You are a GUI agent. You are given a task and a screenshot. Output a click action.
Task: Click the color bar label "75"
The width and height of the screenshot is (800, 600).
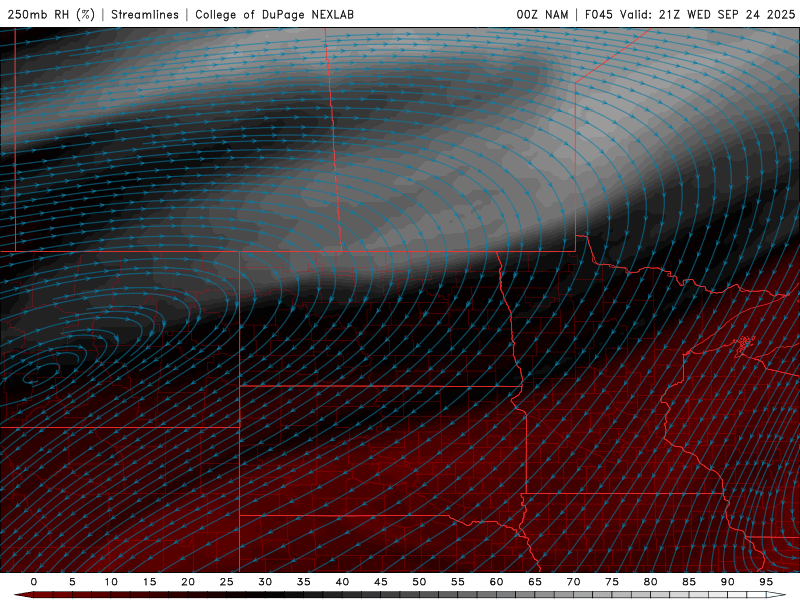tap(612, 582)
